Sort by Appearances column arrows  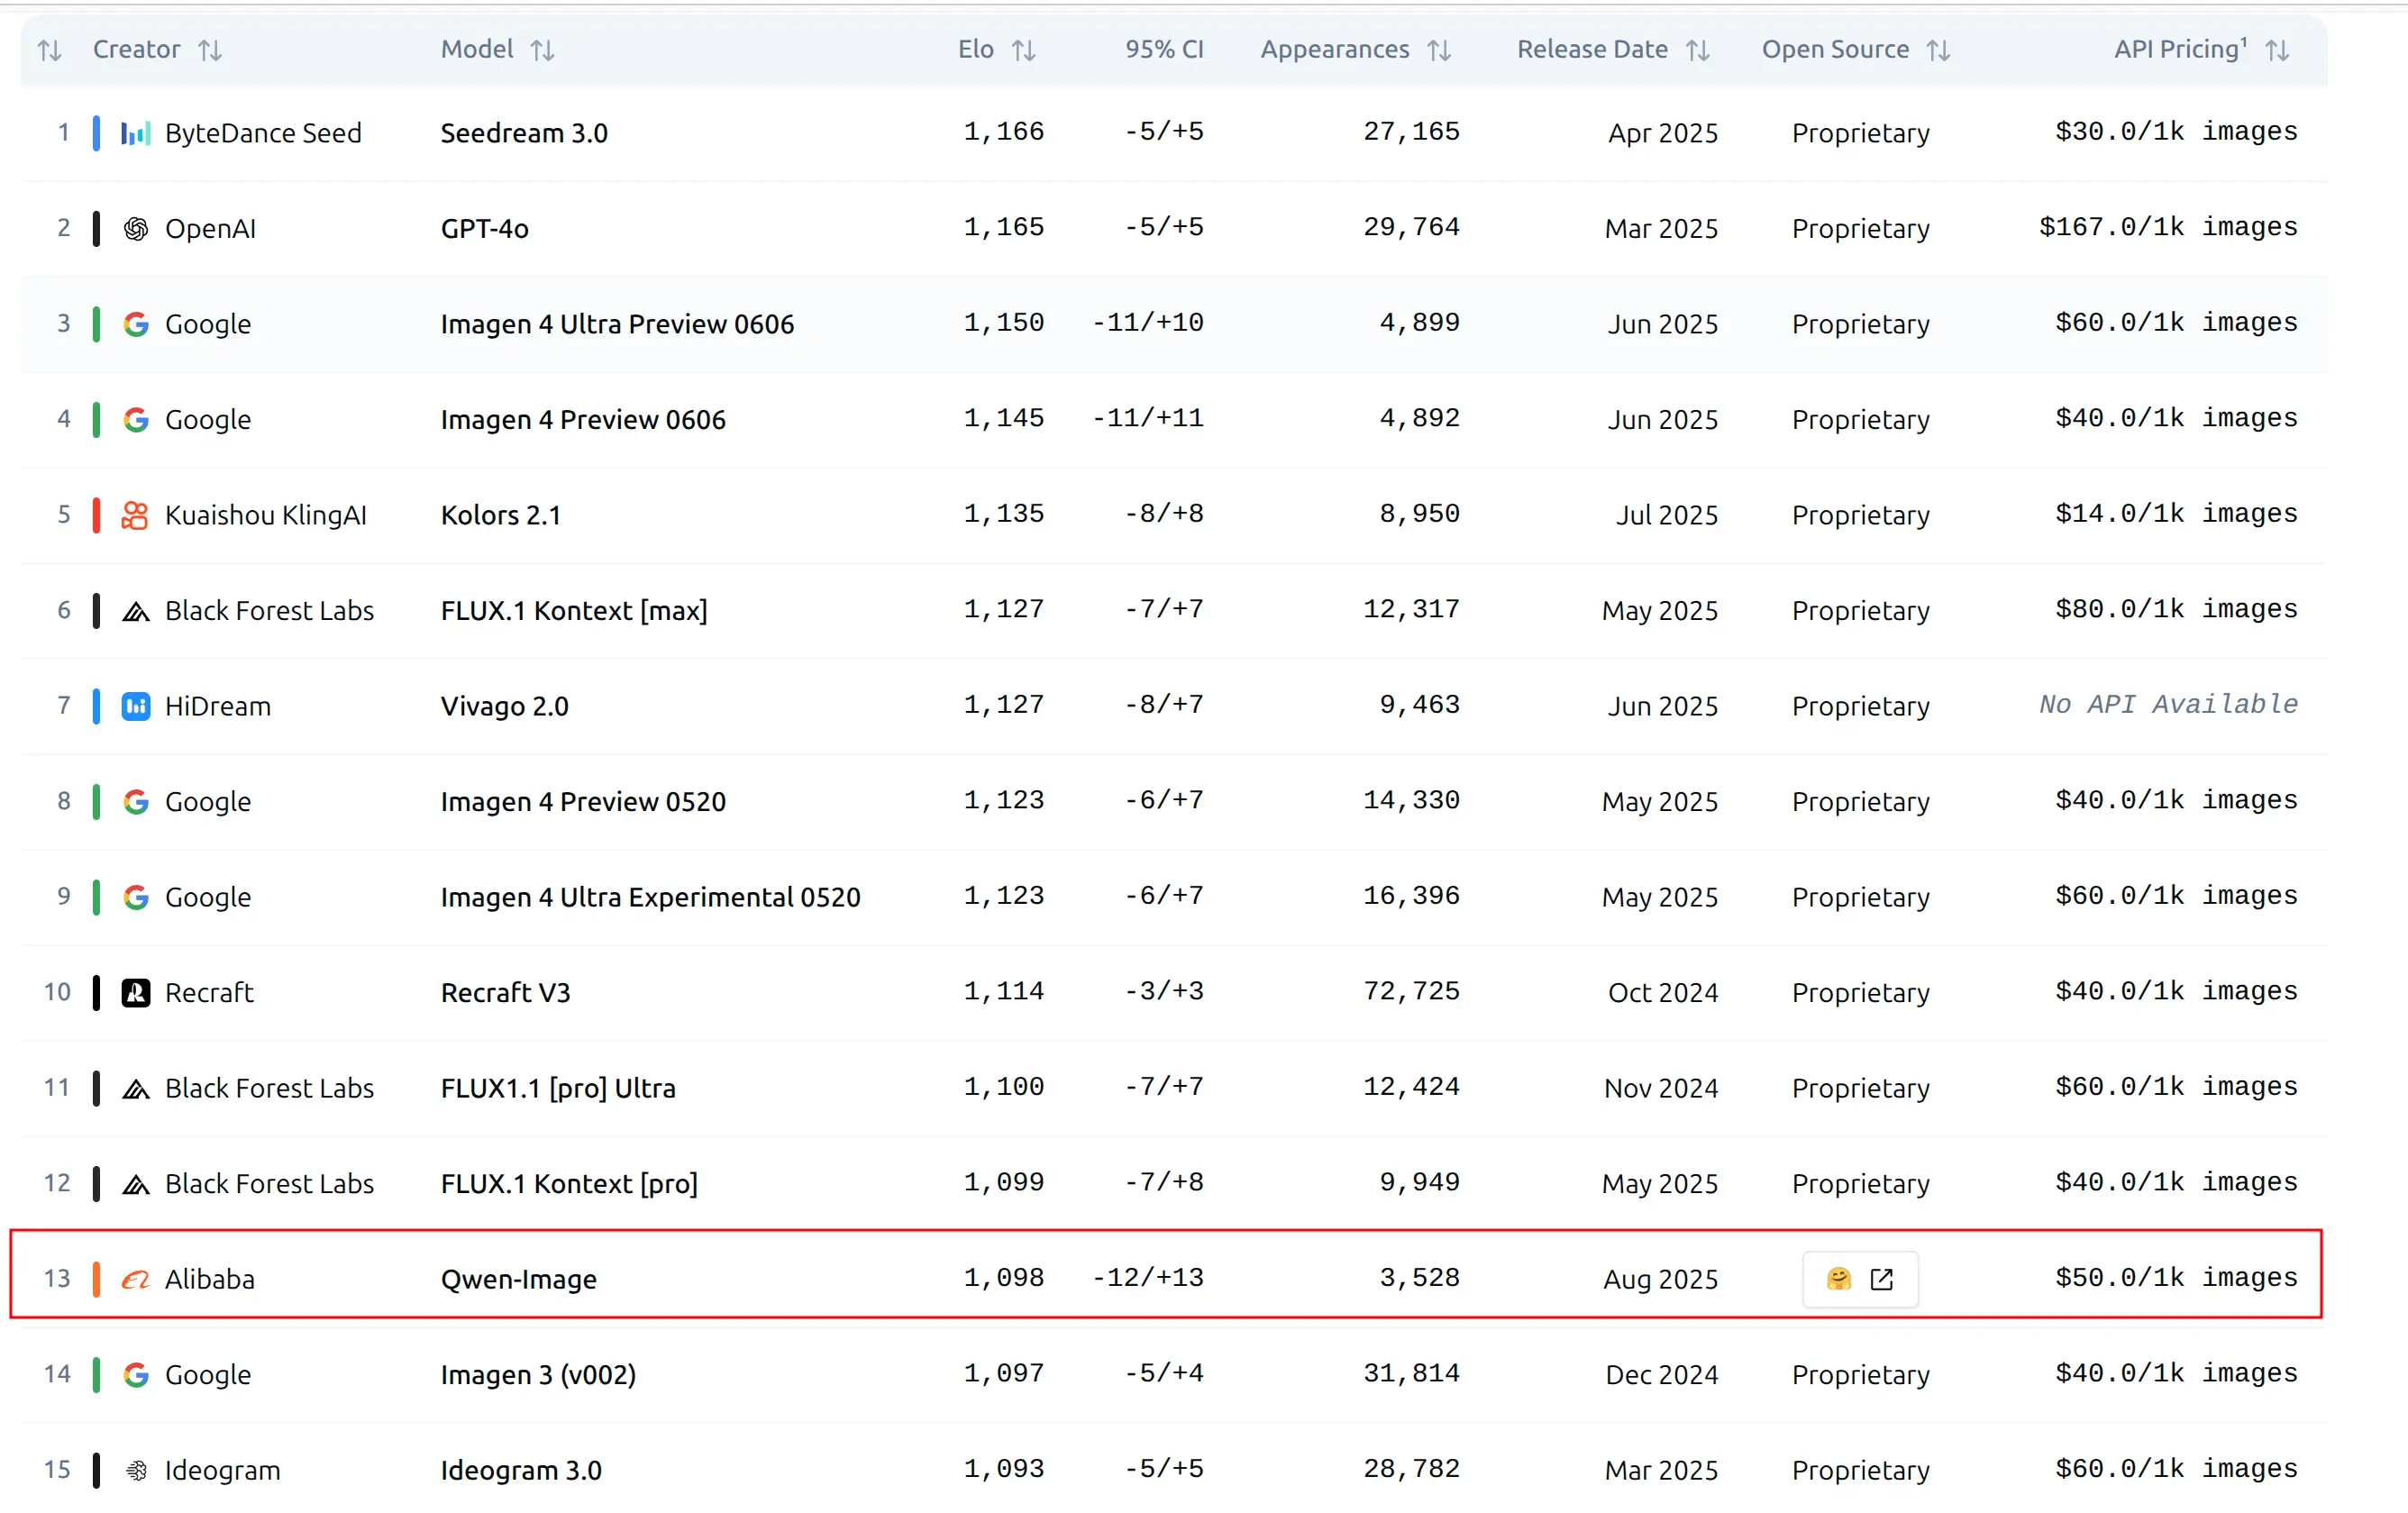click(x=1438, y=50)
